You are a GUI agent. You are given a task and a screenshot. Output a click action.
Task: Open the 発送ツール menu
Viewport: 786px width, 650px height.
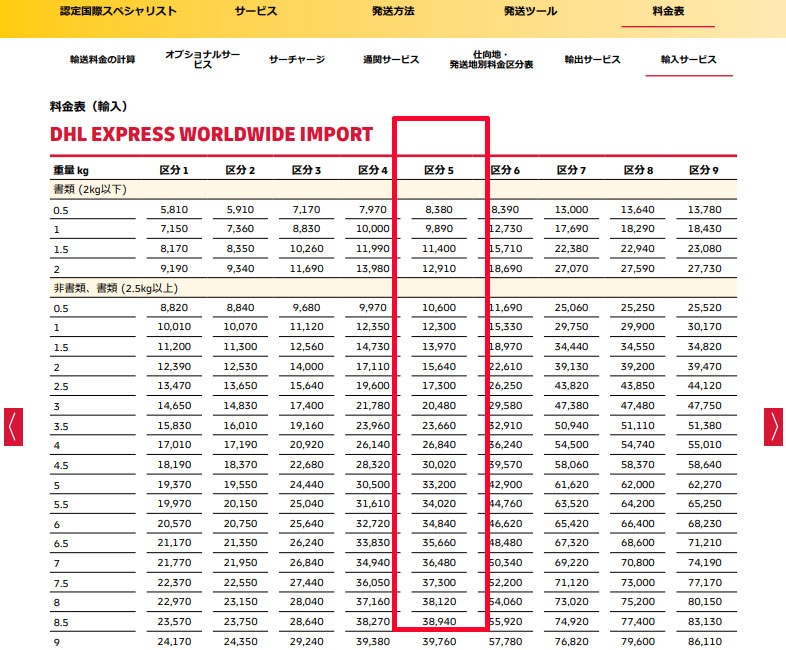point(530,12)
